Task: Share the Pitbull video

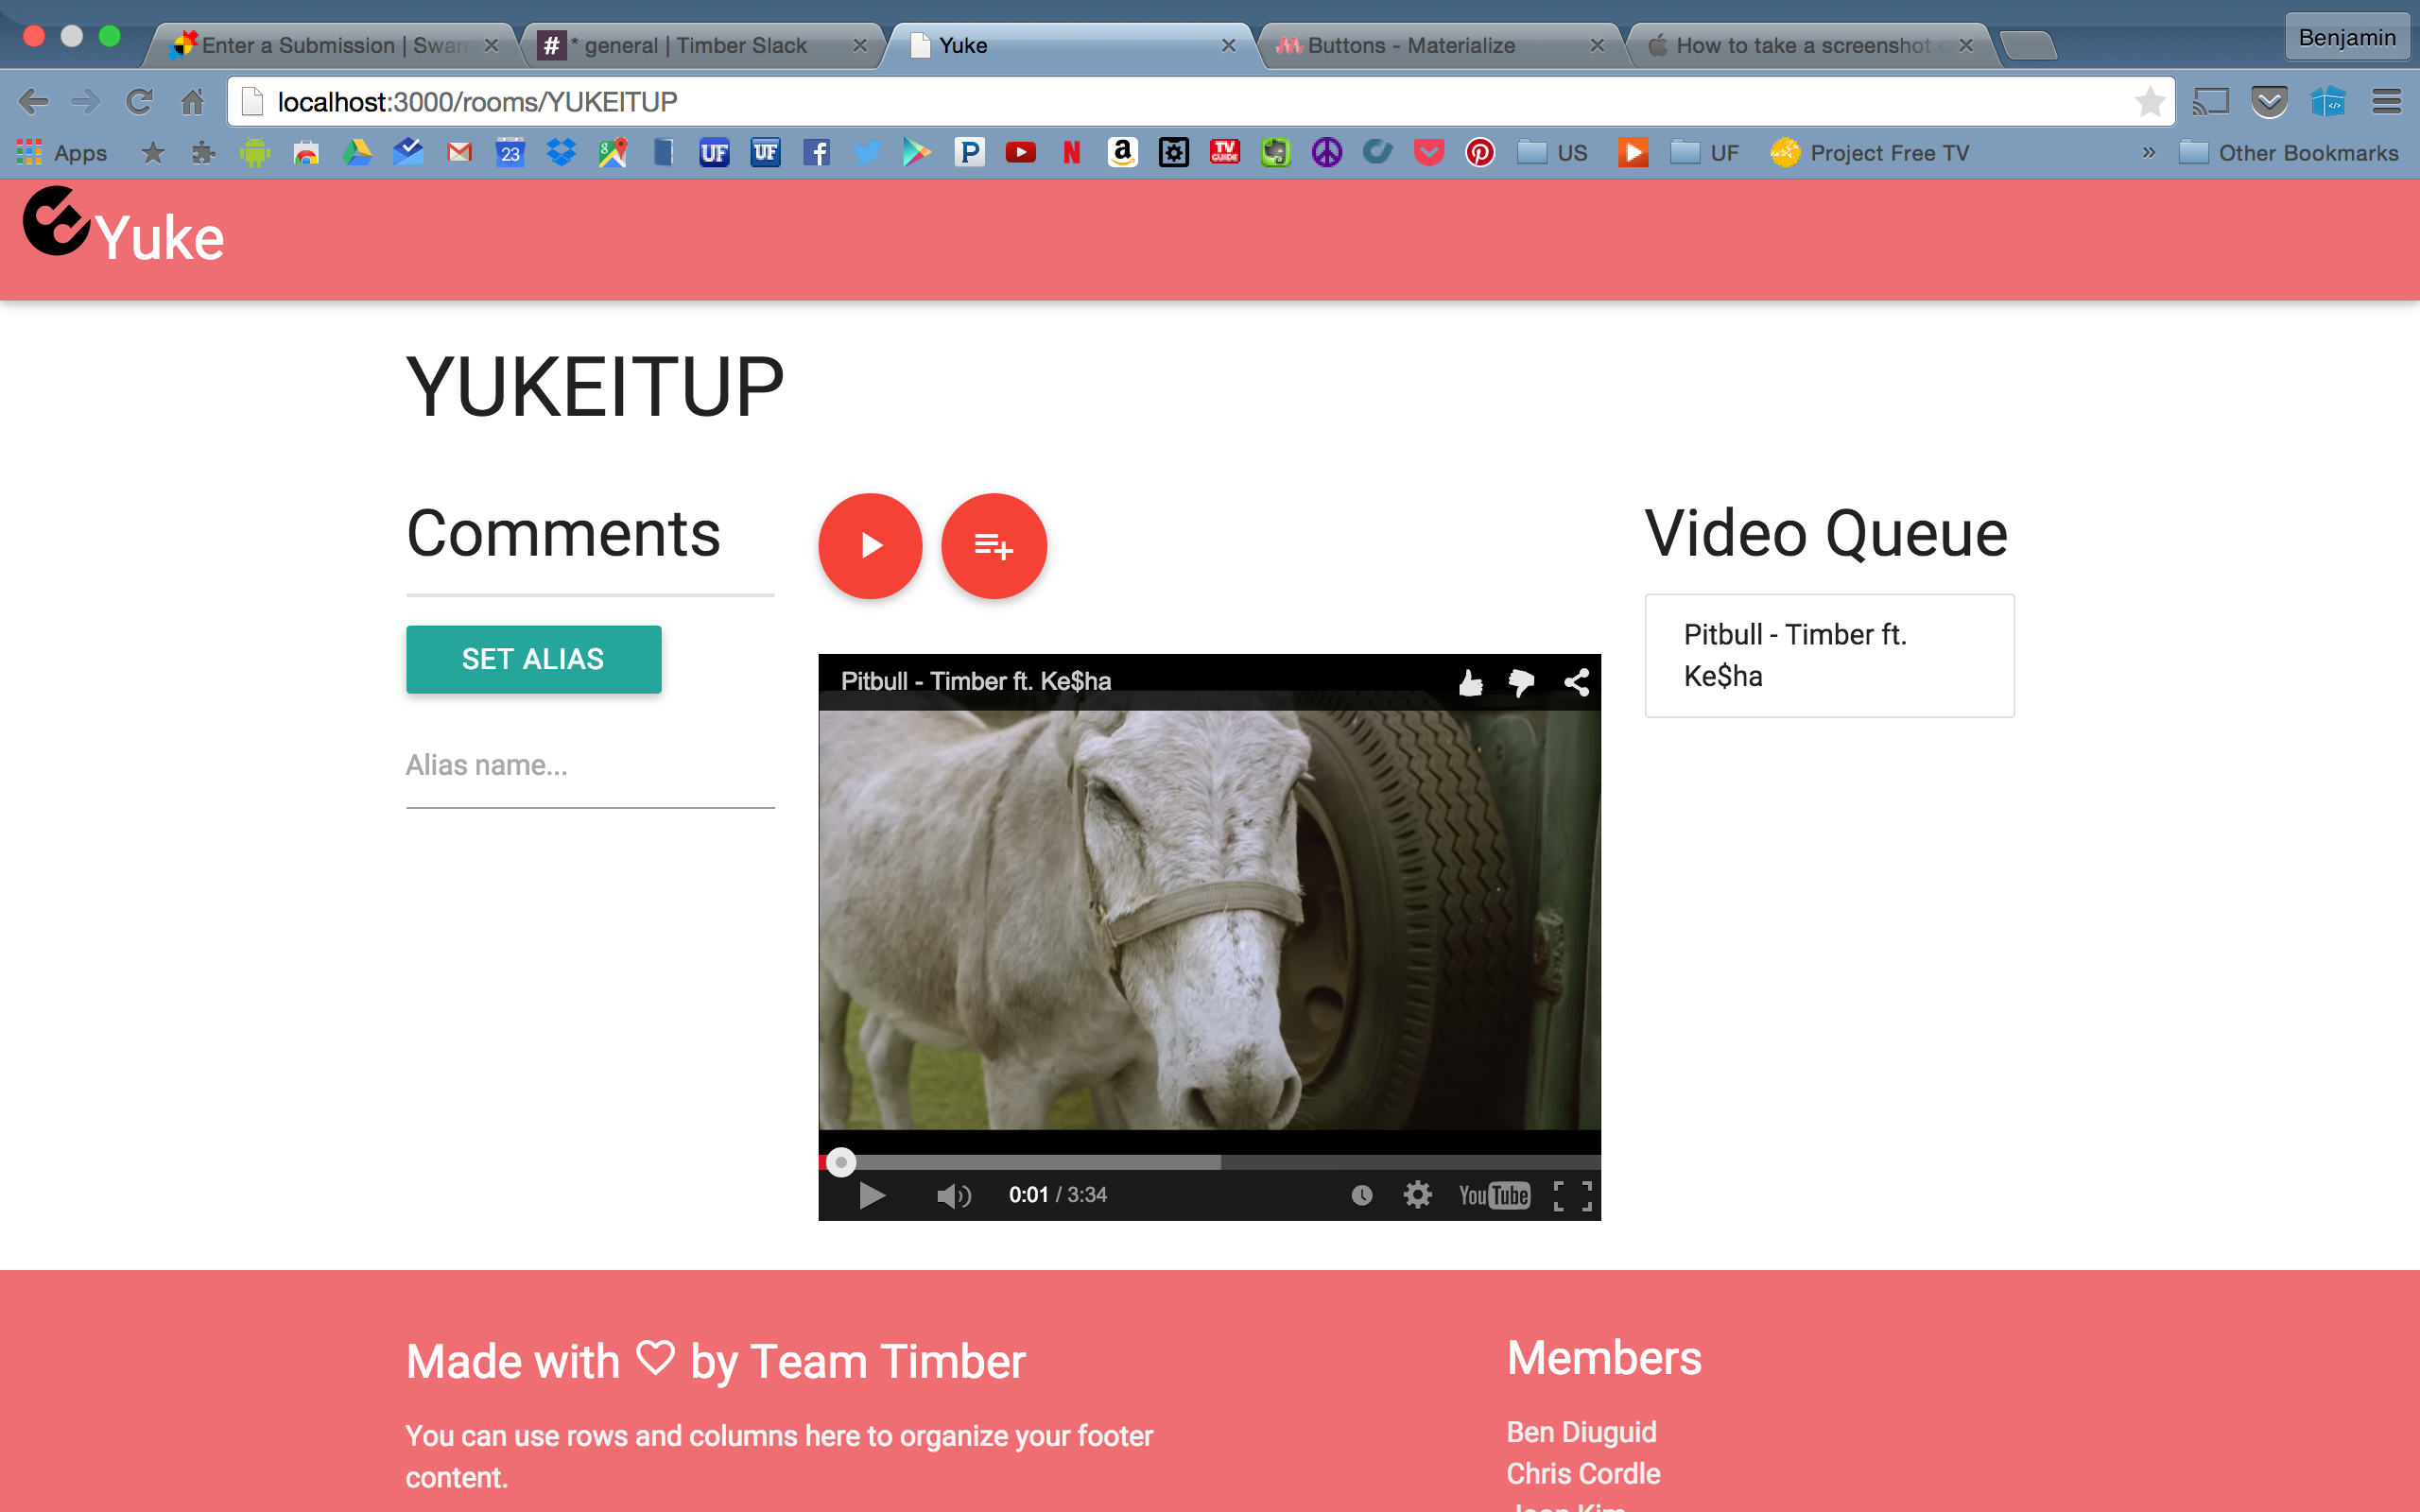Action: pyautogui.click(x=1576, y=683)
